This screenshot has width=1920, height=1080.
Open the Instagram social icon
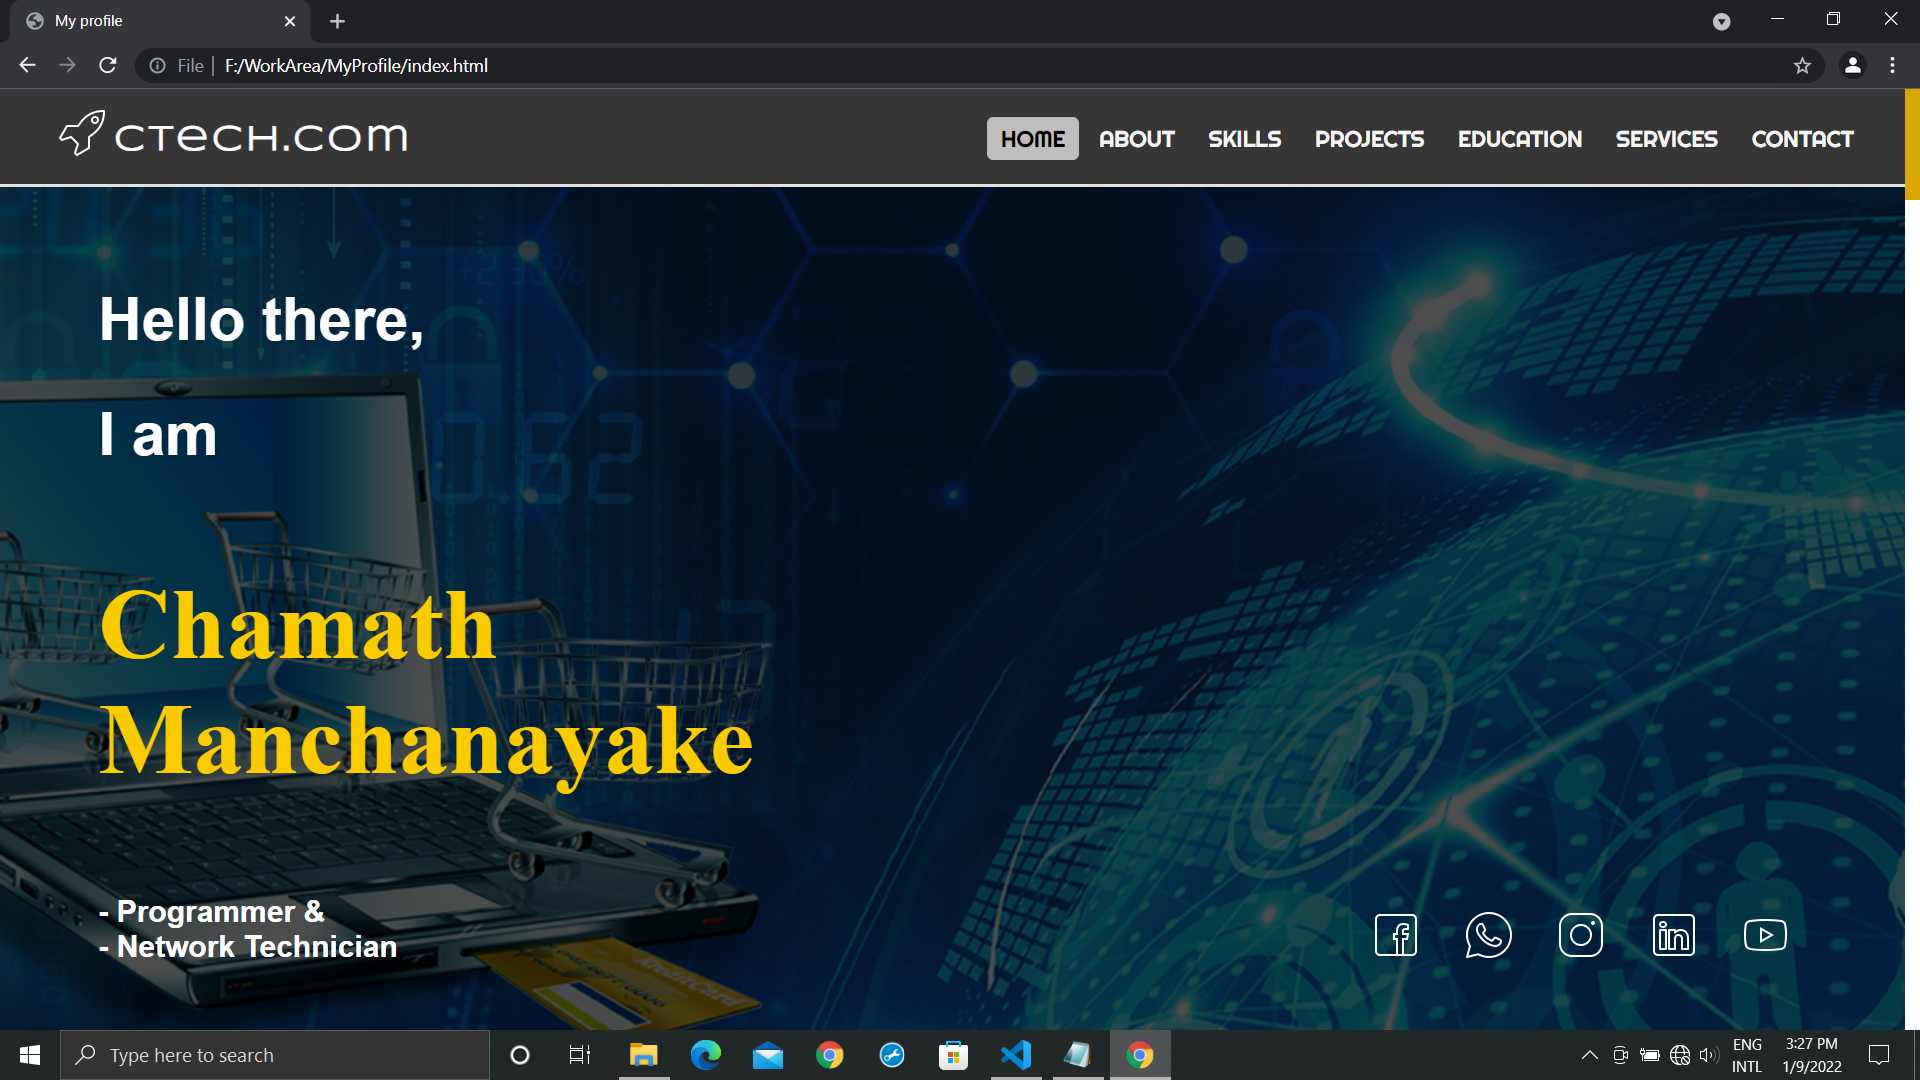[x=1581, y=935]
